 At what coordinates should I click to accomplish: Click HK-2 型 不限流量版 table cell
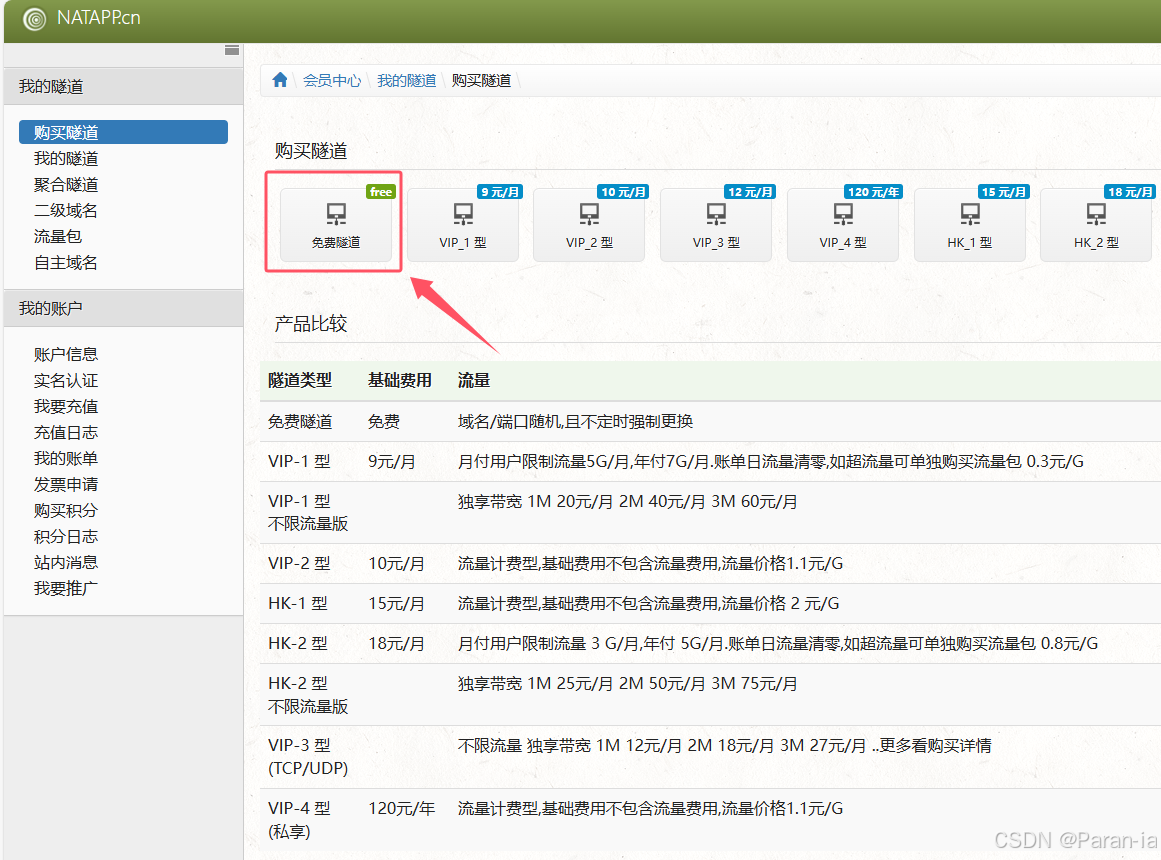308,695
